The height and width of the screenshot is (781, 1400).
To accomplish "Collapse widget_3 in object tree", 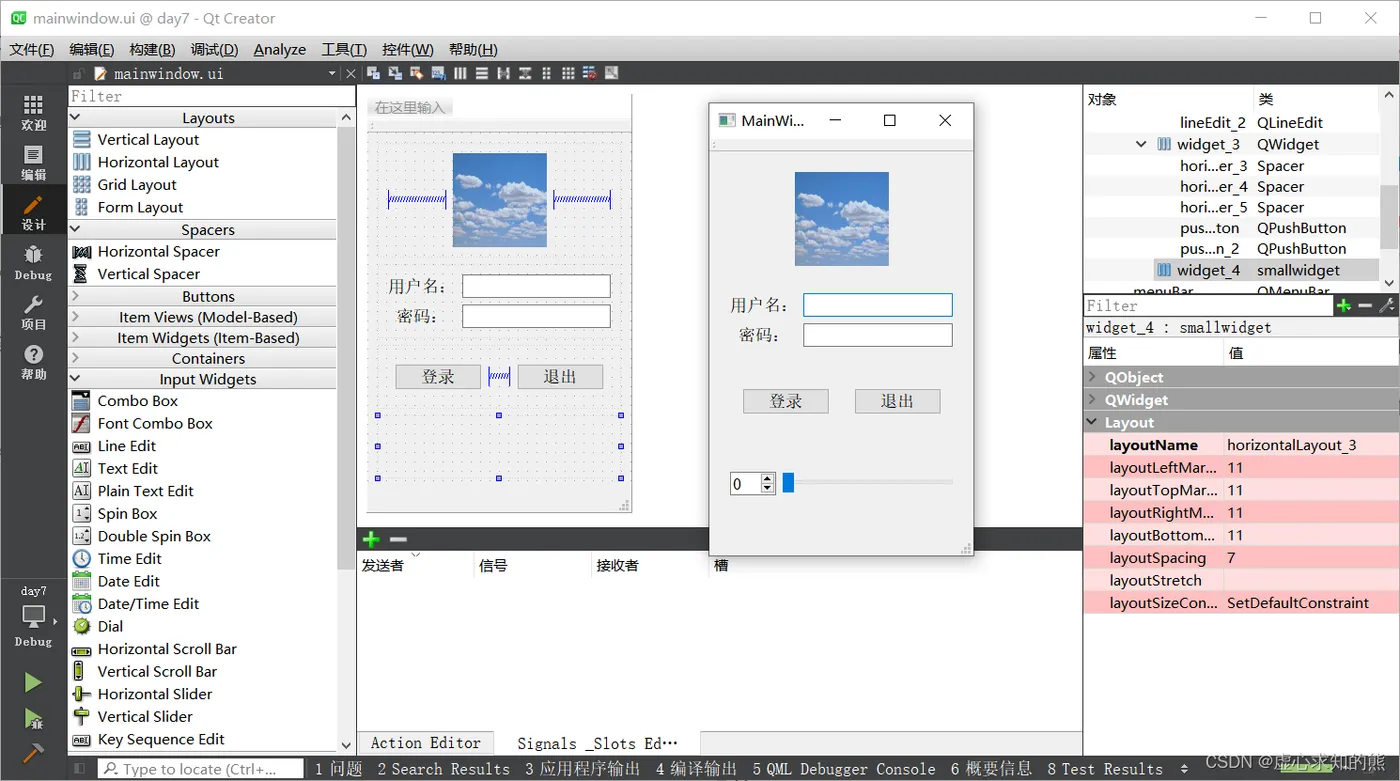I will (1141, 144).
